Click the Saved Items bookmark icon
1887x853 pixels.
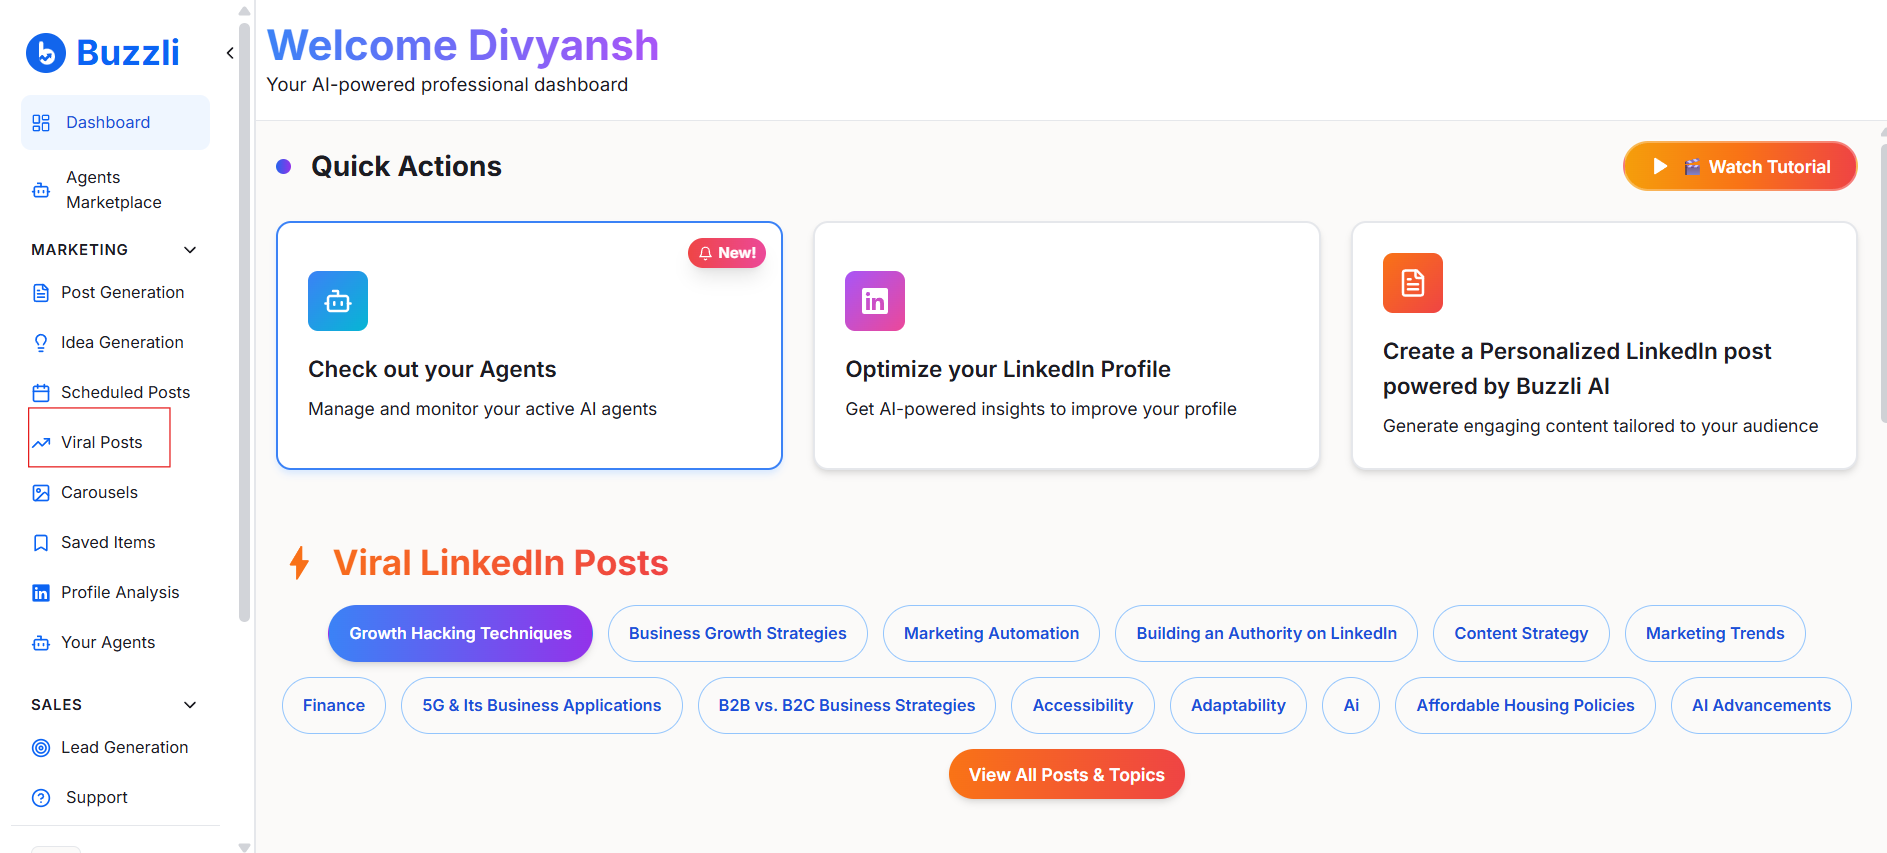(x=41, y=543)
